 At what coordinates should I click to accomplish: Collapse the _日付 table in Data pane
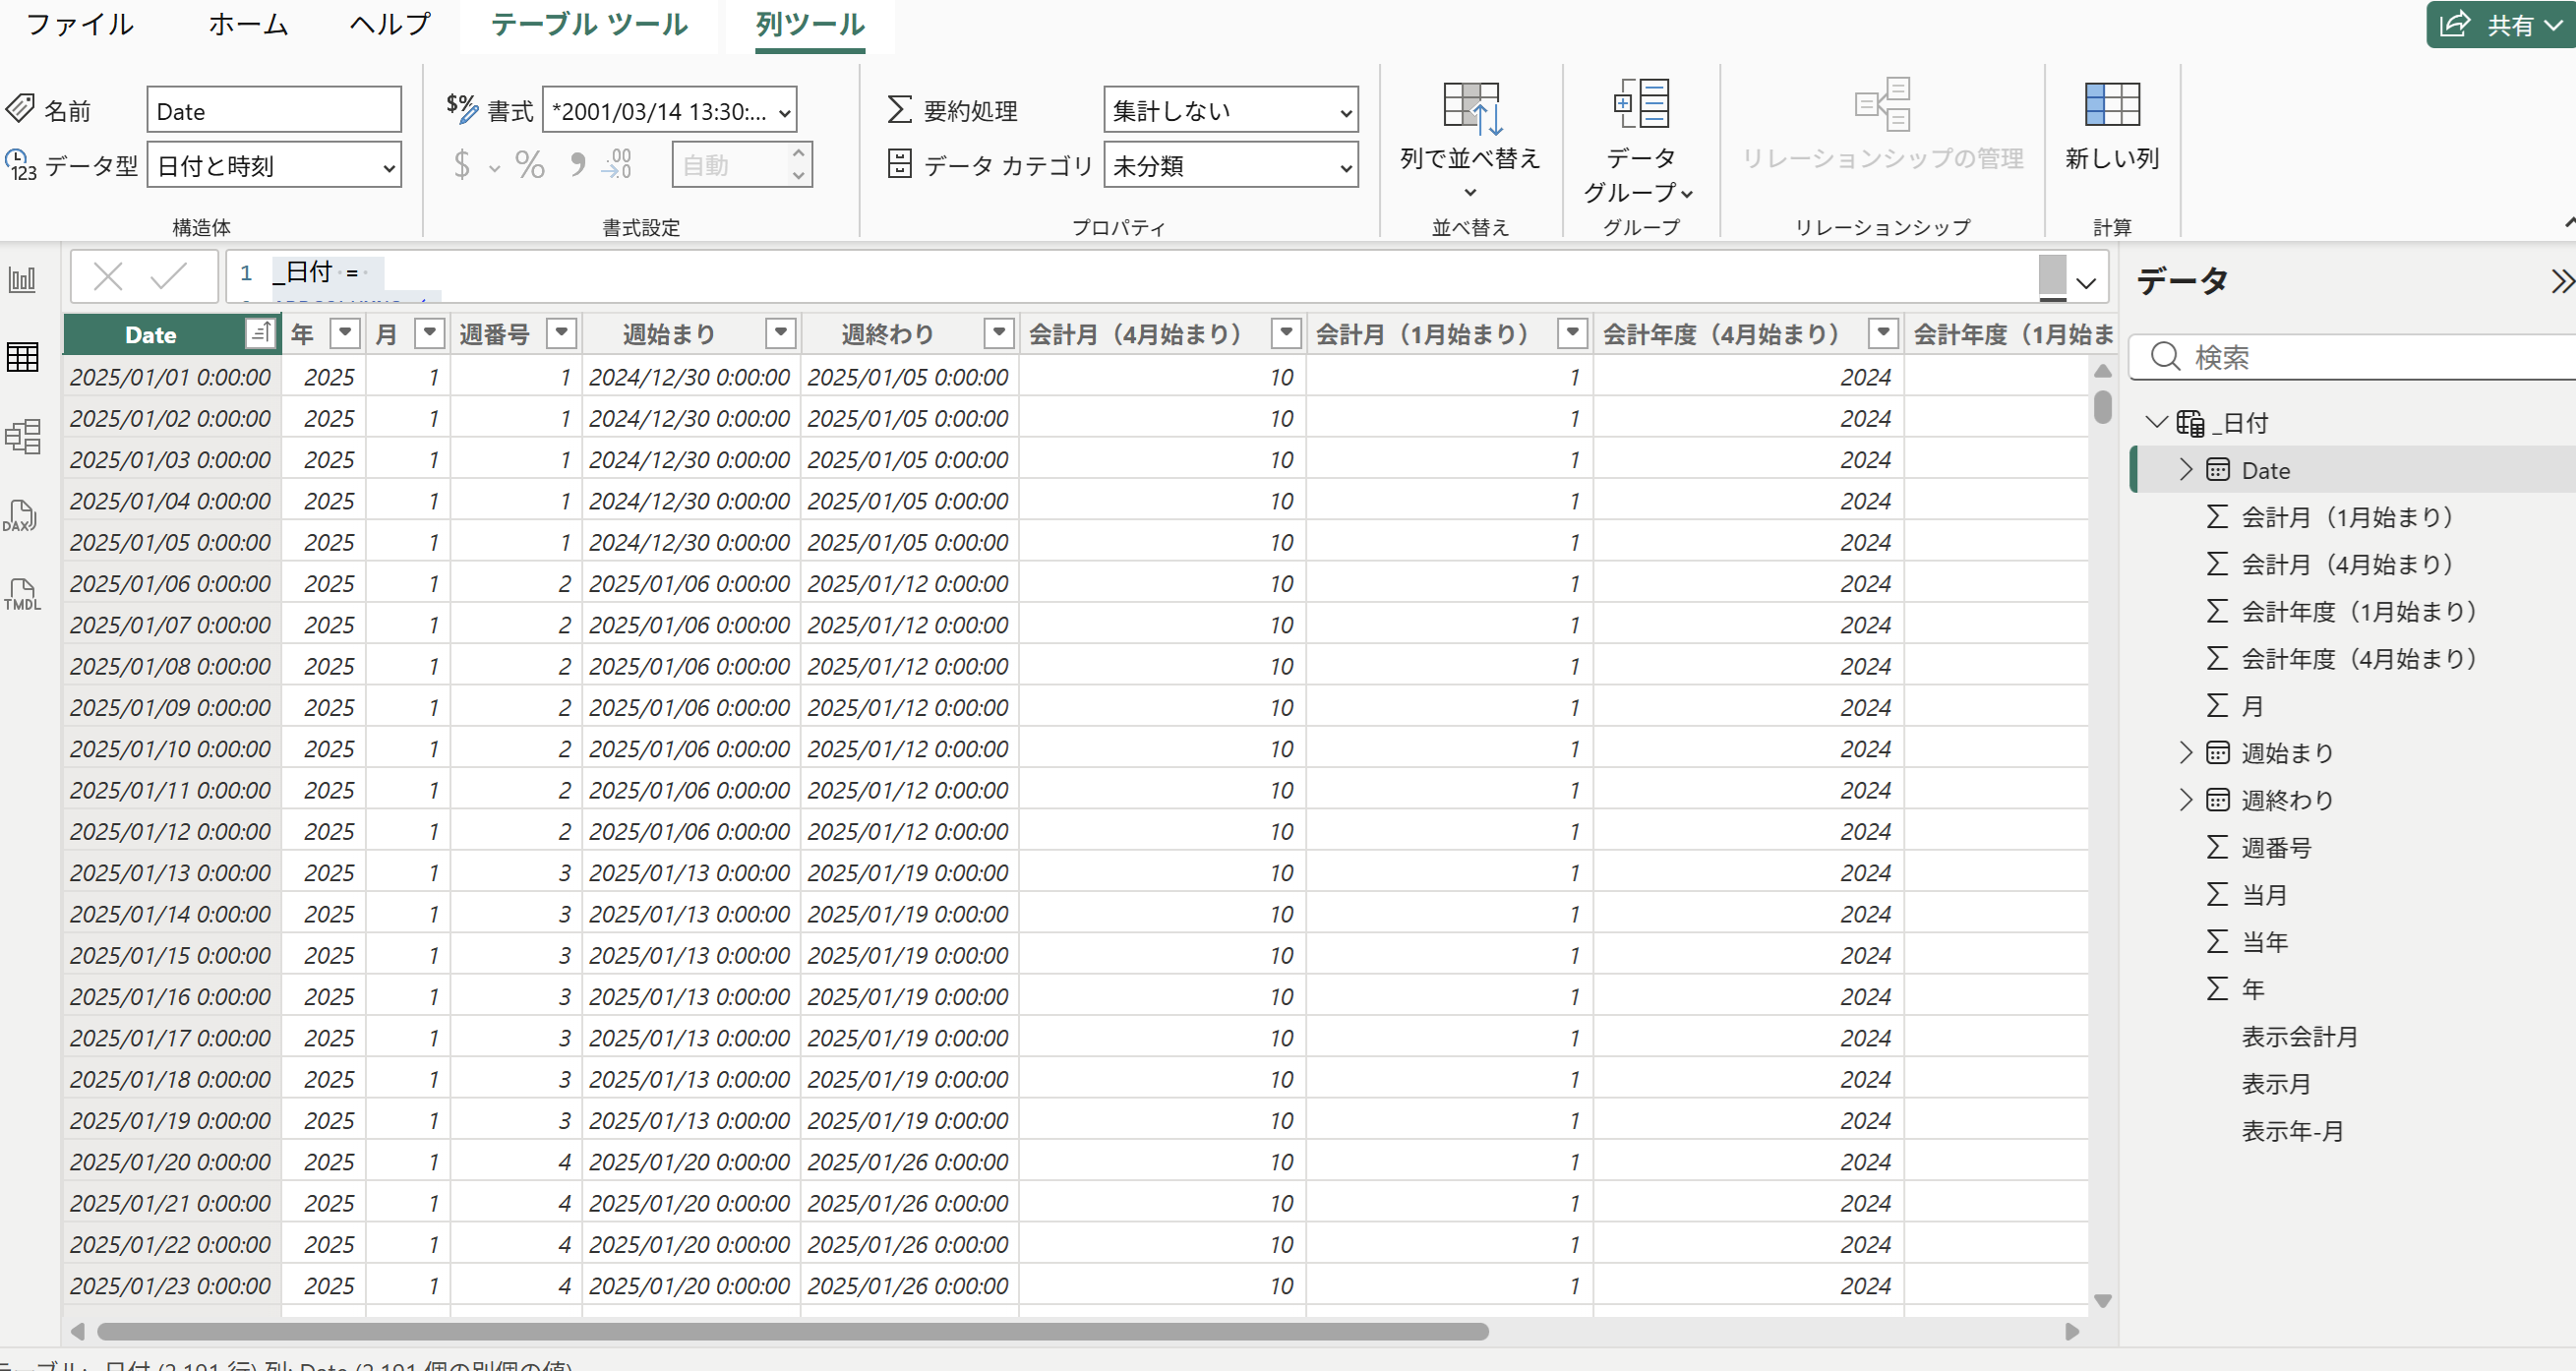tap(2156, 422)
